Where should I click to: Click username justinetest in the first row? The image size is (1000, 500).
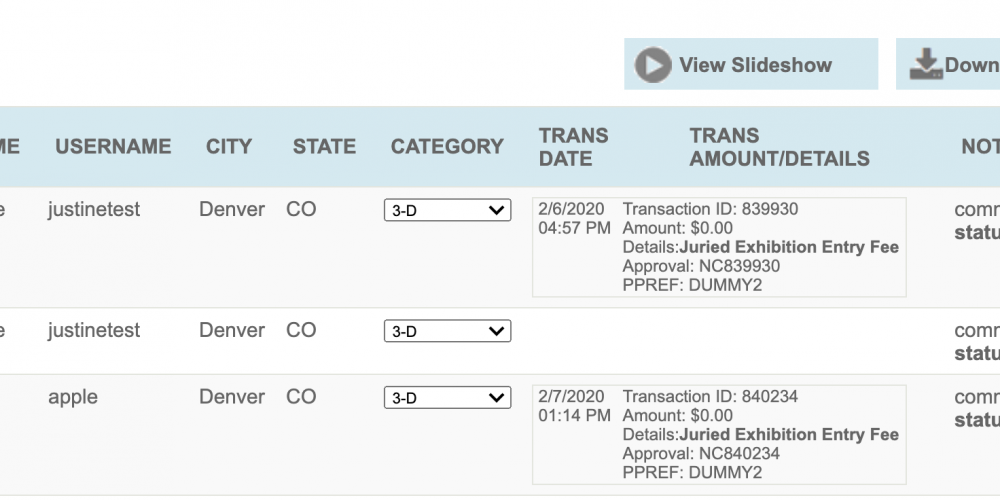coord(94,209)
